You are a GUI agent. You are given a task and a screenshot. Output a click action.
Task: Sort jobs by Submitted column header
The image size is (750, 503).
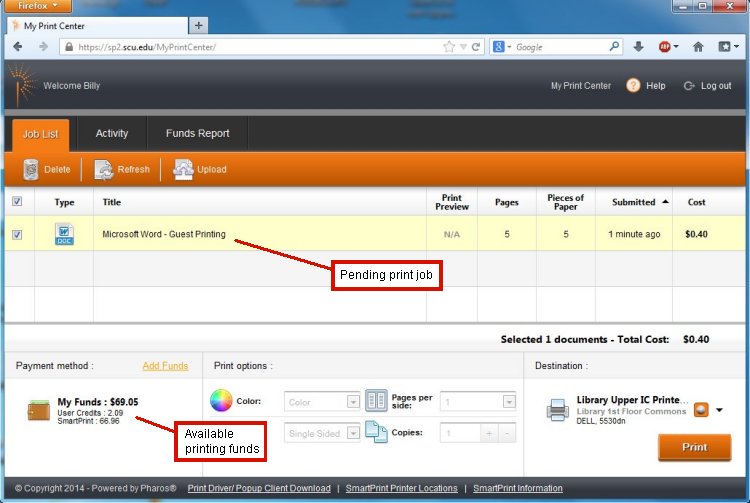pyautogui.click(x=634, y=202)
